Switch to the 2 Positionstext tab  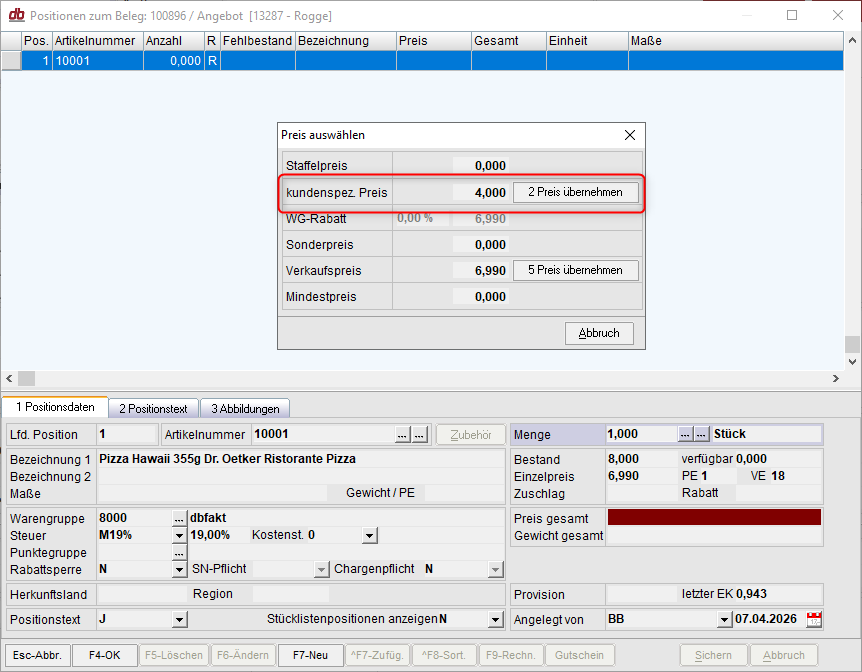click(x=153, y=408)
